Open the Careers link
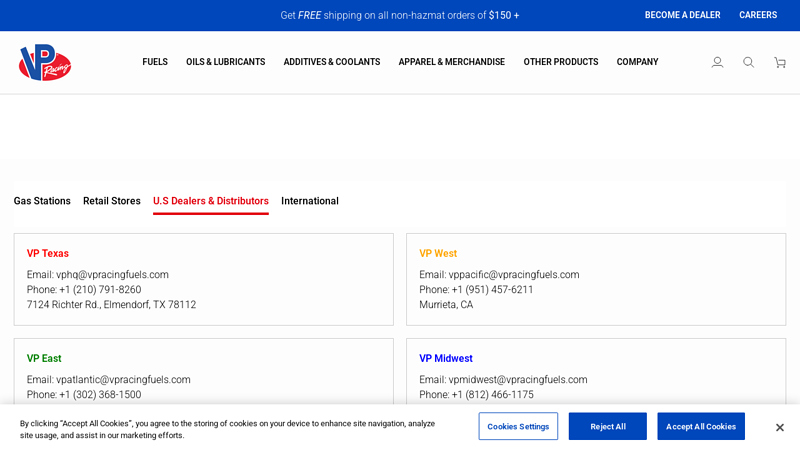 pyautogui.click(x=758, y=15)
